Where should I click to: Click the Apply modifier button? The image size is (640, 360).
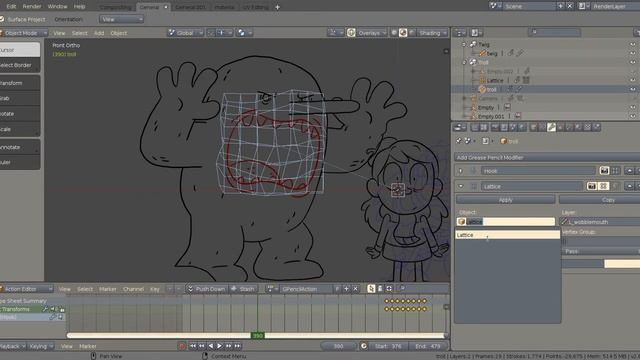point(505,200)
